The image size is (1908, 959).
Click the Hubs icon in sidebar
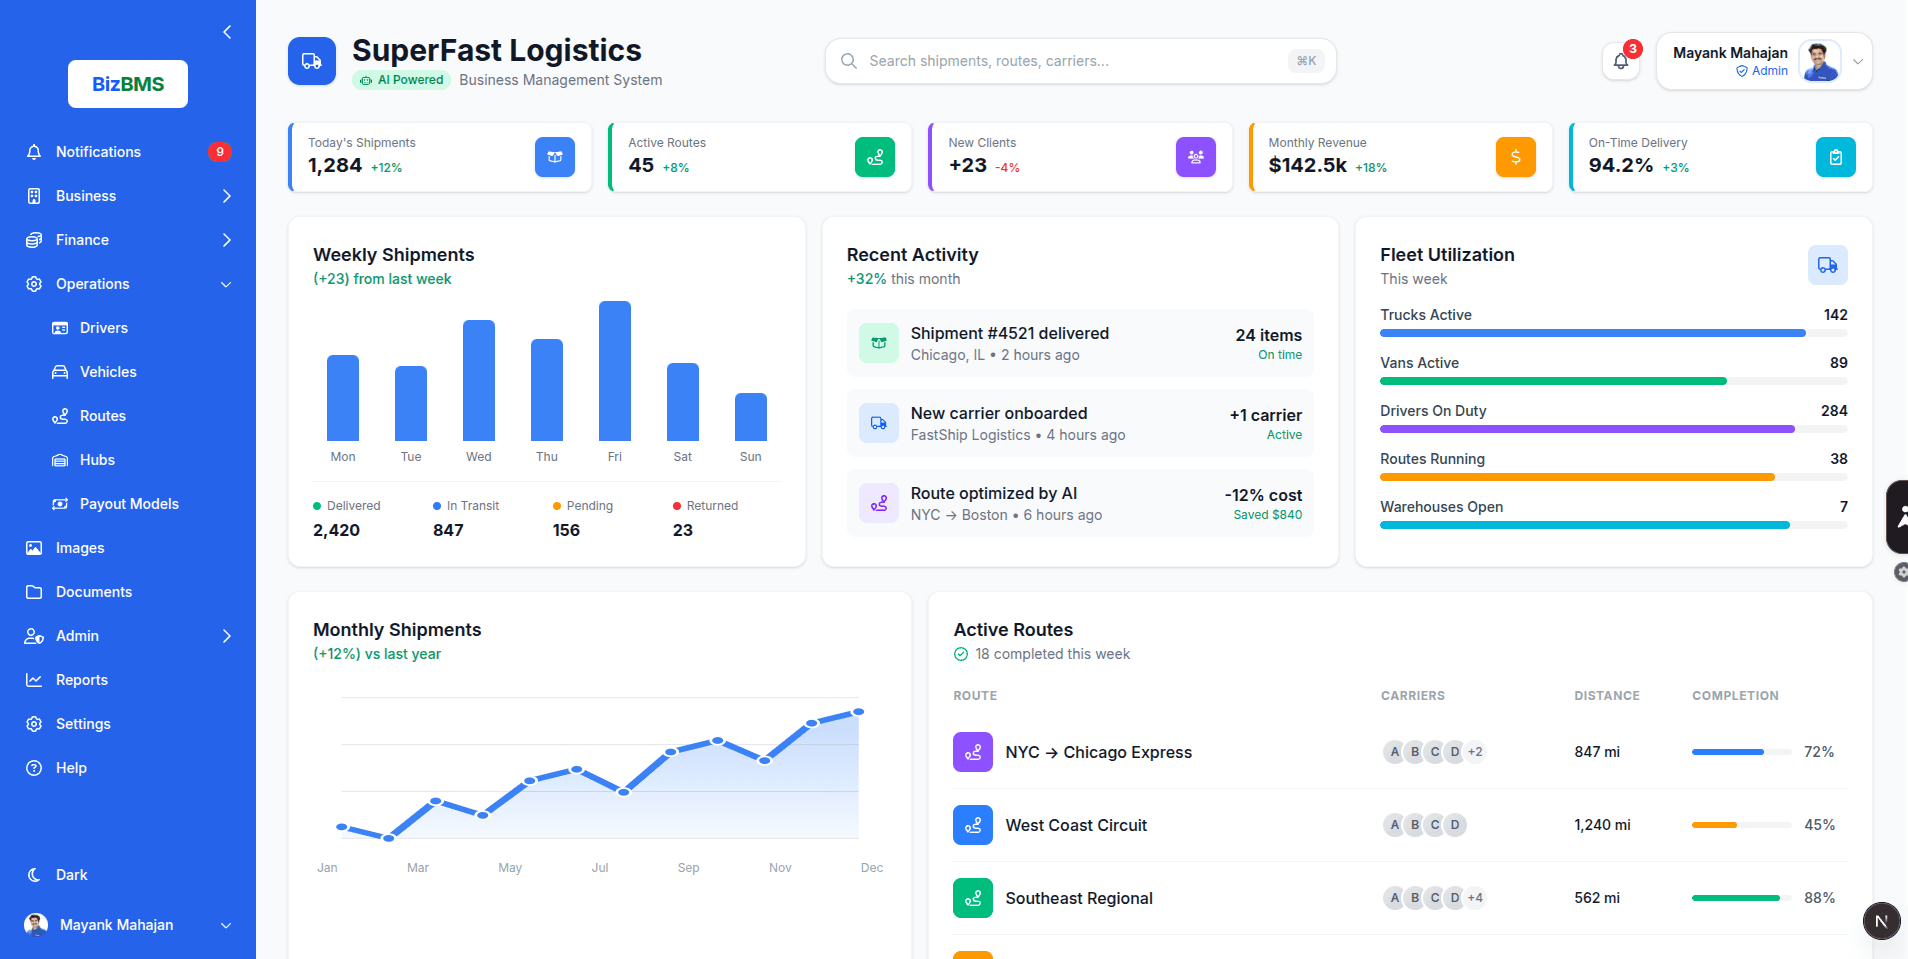pos(61,459)
